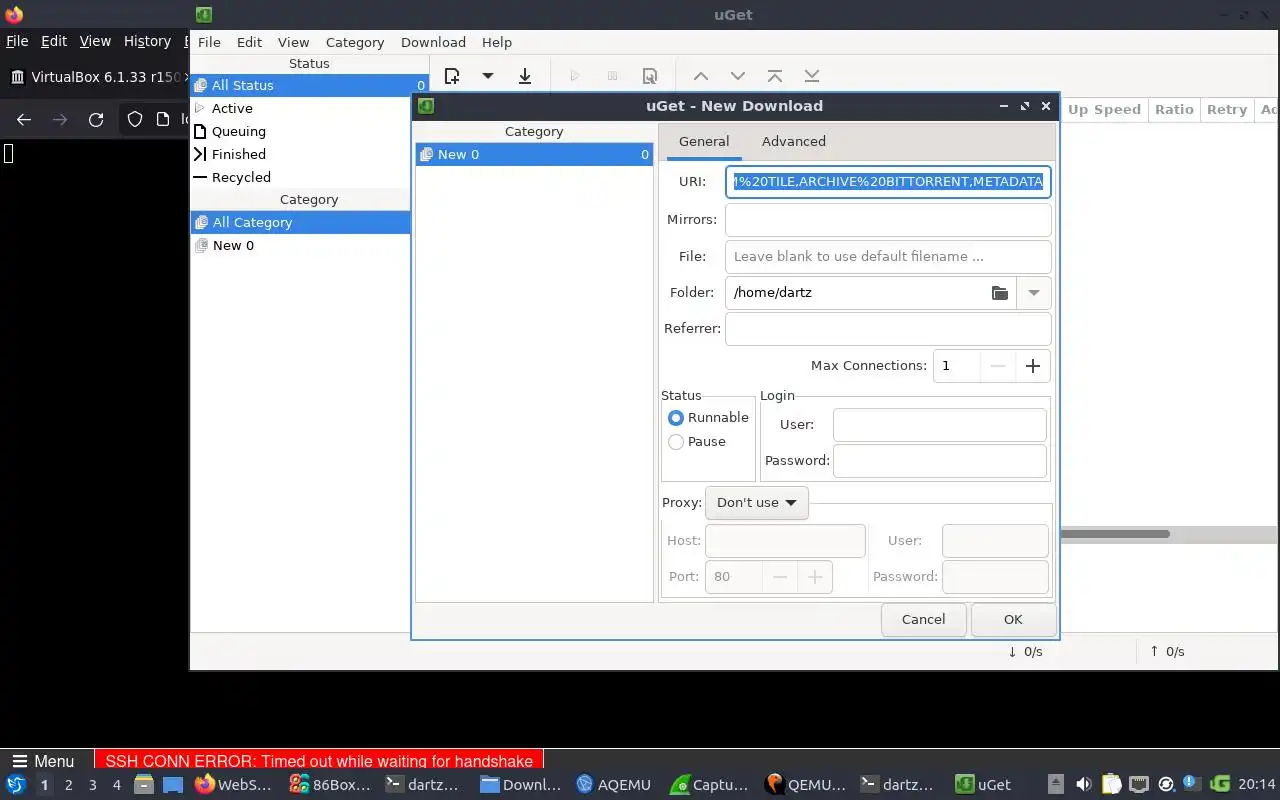The width and height of the screenshot is (1280, 800).
Task: Click the Move Up arrow icon
Action: click(x=701, y=76)
